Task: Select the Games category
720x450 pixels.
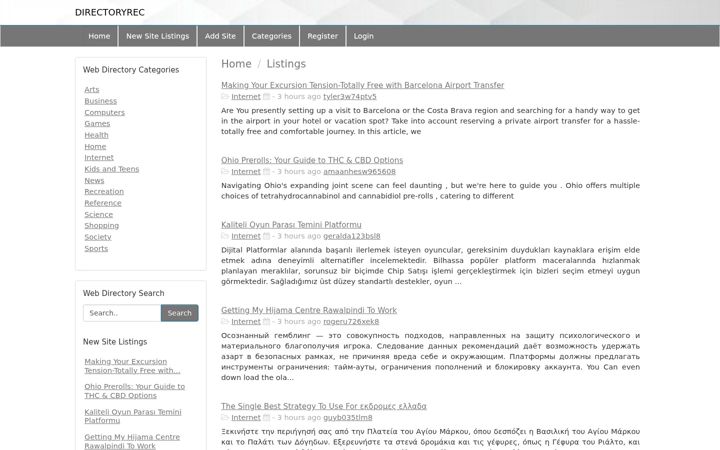Action: [x=97, y=124]
